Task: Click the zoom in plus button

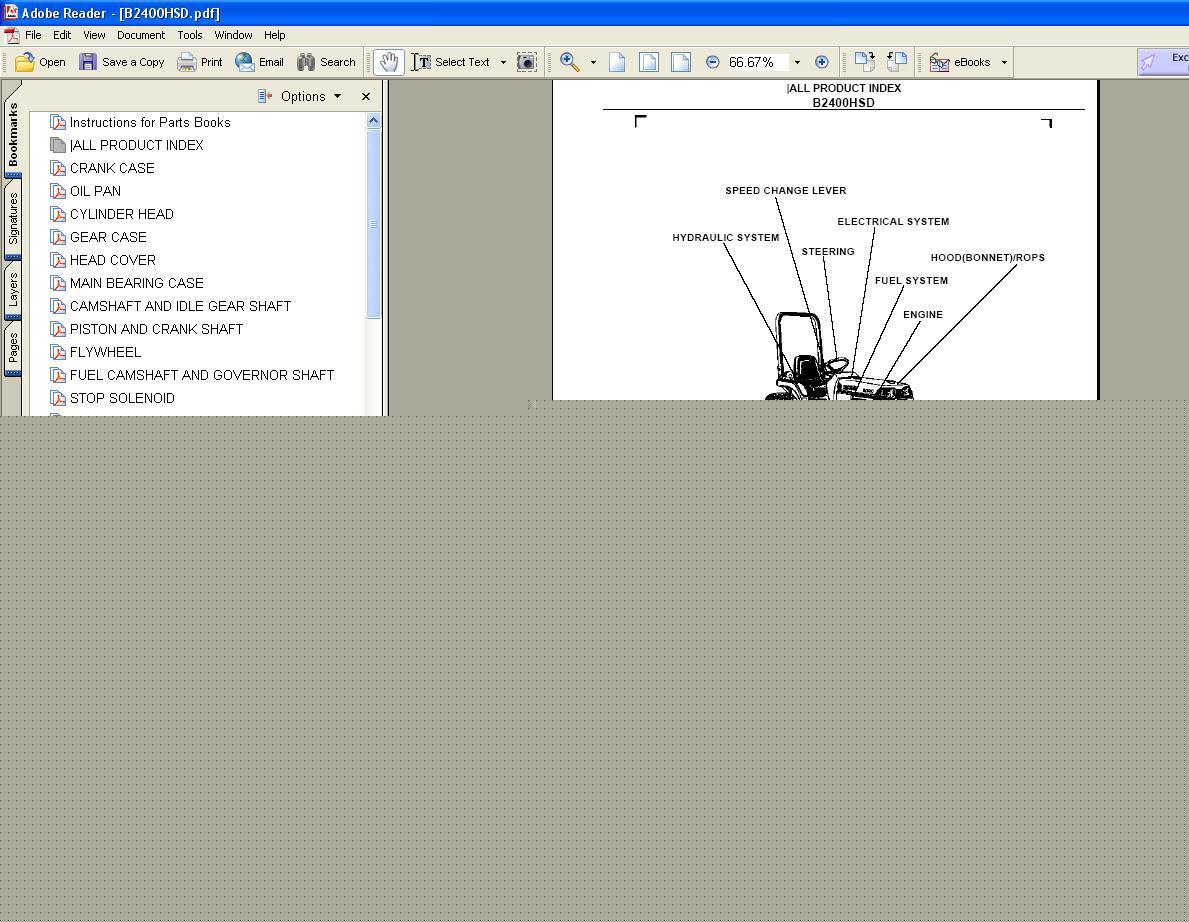Action: point(821,62)
